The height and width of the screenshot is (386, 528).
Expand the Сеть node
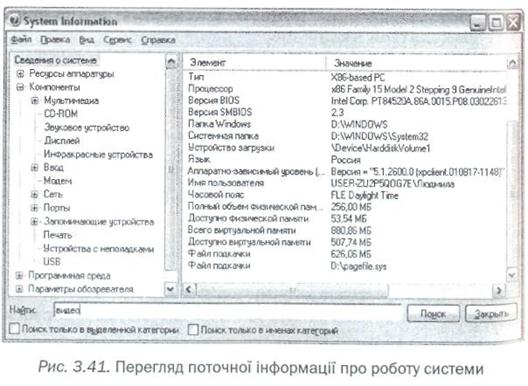point(34,194)
